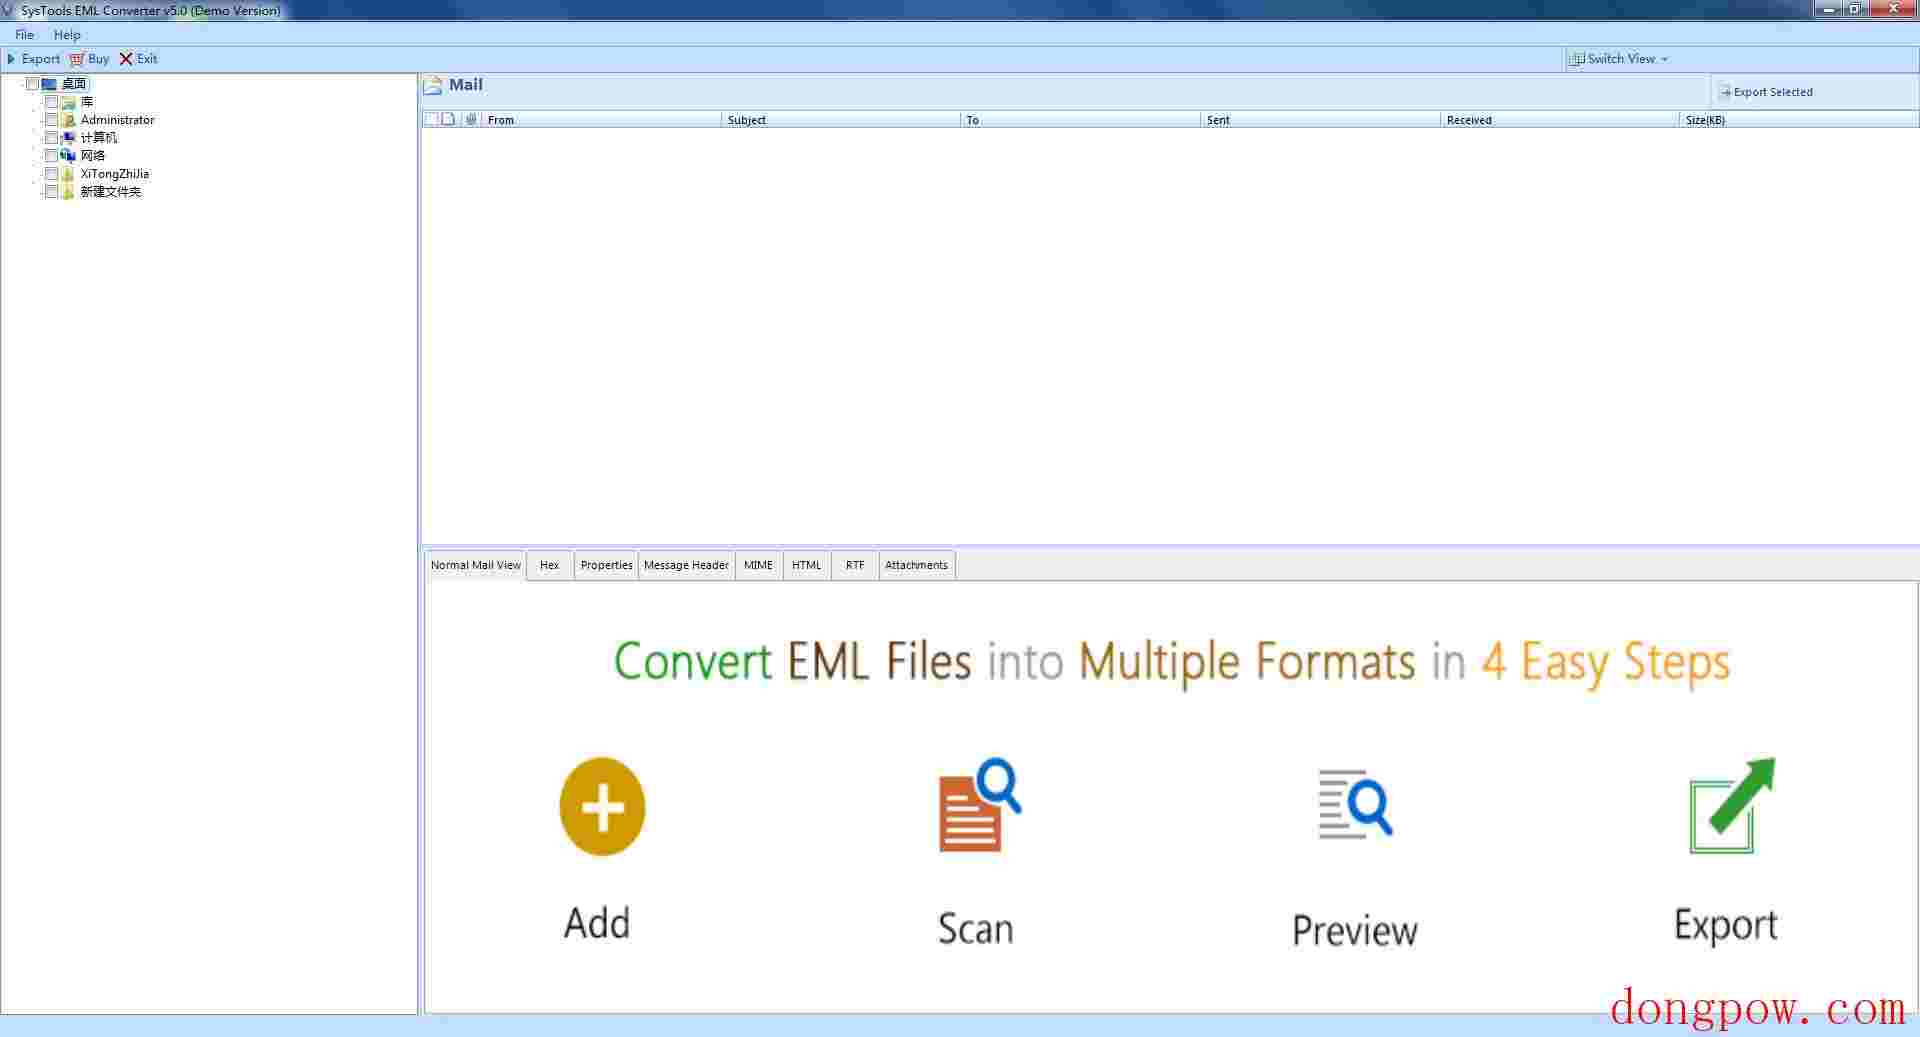Click the Mail folder icon in header
Screen dimensions: 1920x1037
432,86
